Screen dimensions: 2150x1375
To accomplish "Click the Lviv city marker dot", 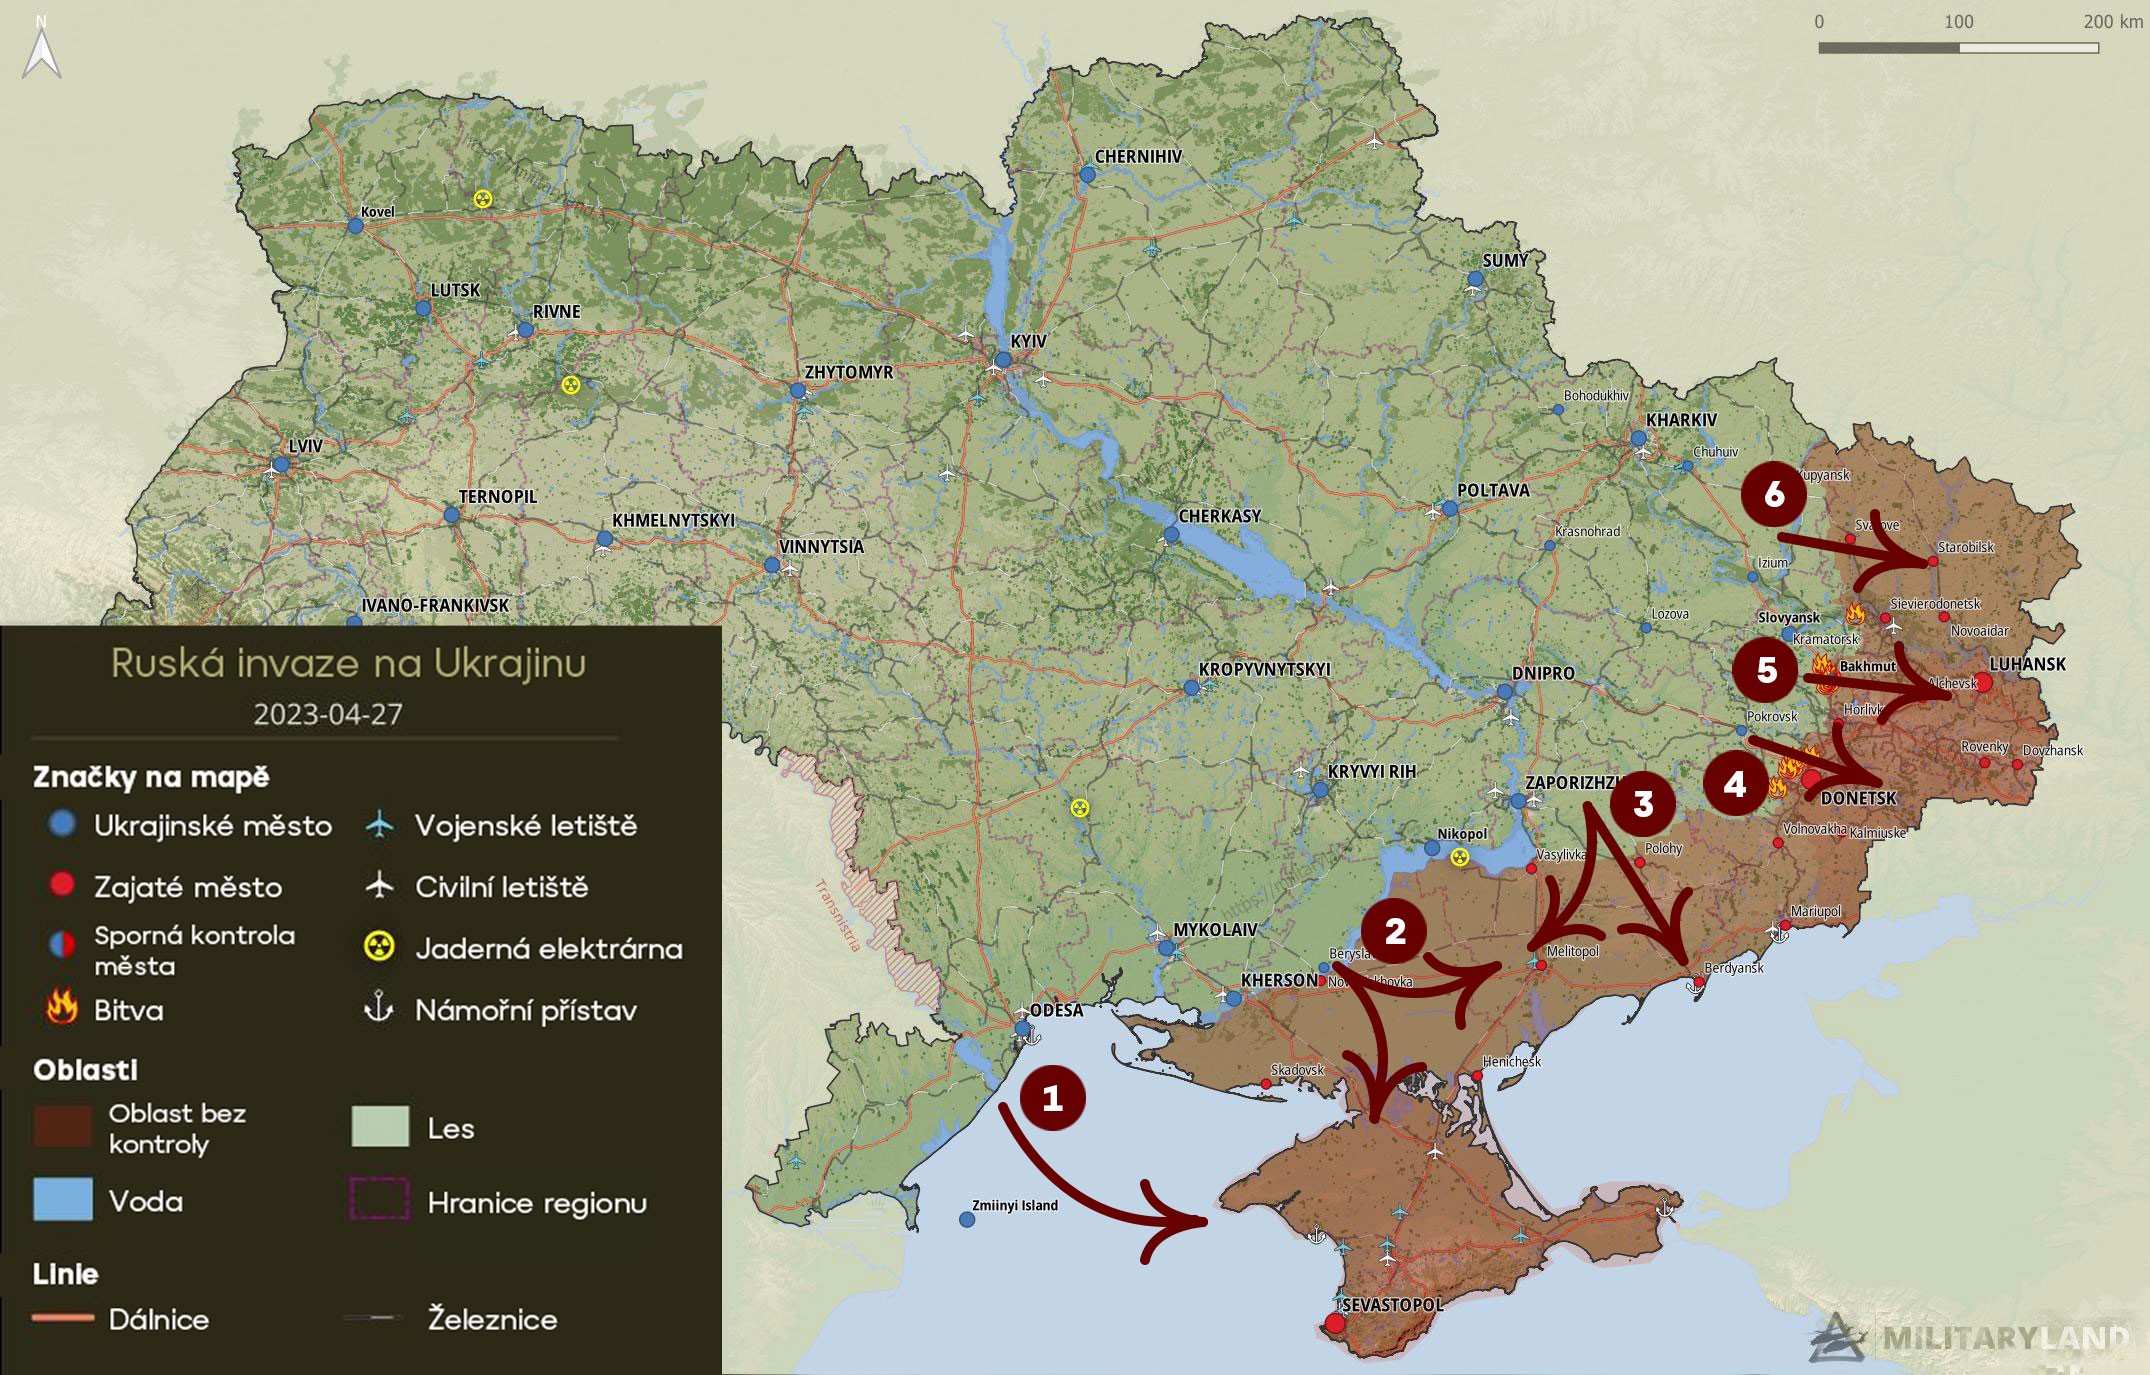I will [x=281, y=464].
